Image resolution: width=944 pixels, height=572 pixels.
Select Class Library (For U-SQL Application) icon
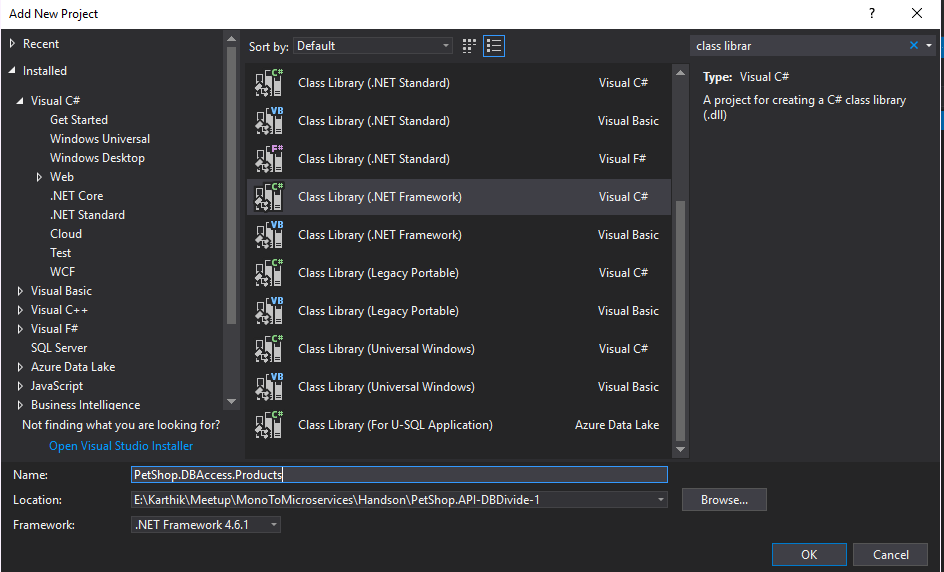[269, 424]
